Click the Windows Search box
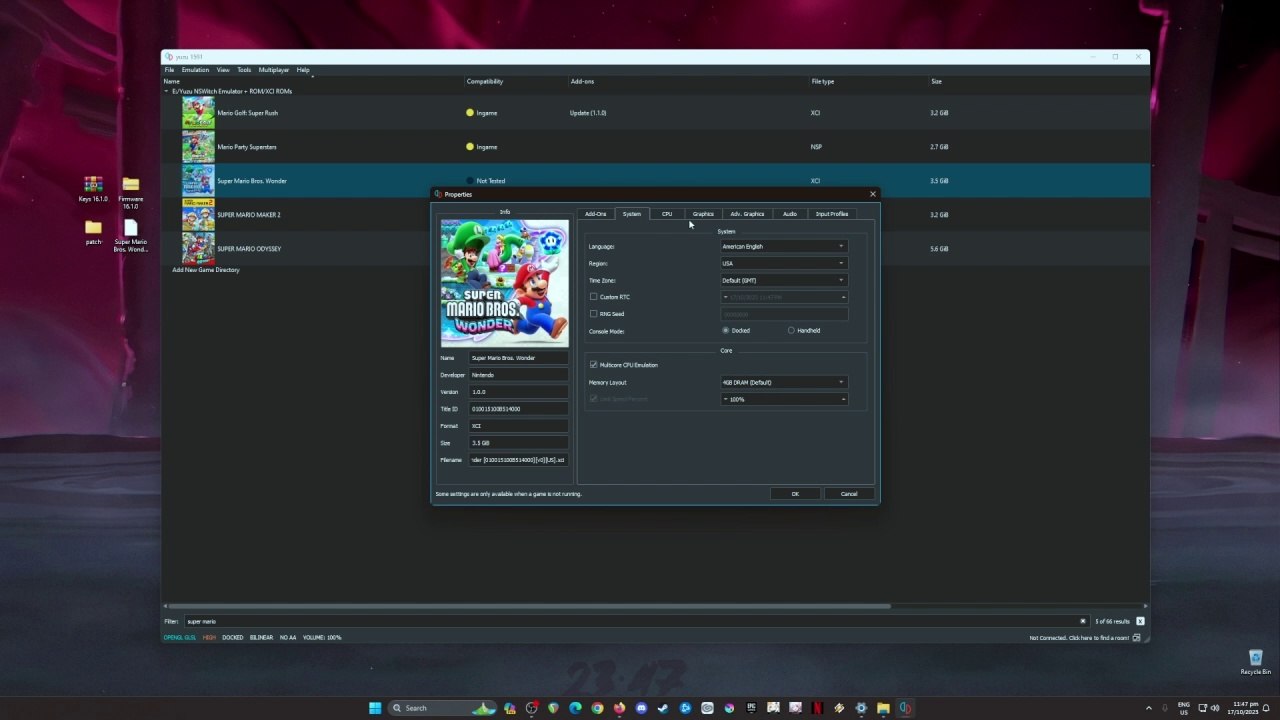 coord(443,708)
